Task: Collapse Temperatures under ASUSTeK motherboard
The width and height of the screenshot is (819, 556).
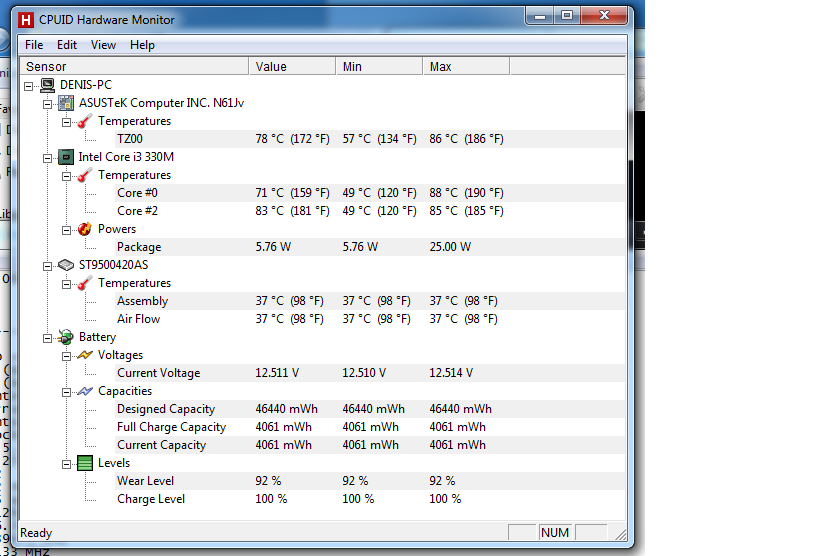Action: (66, 122)
